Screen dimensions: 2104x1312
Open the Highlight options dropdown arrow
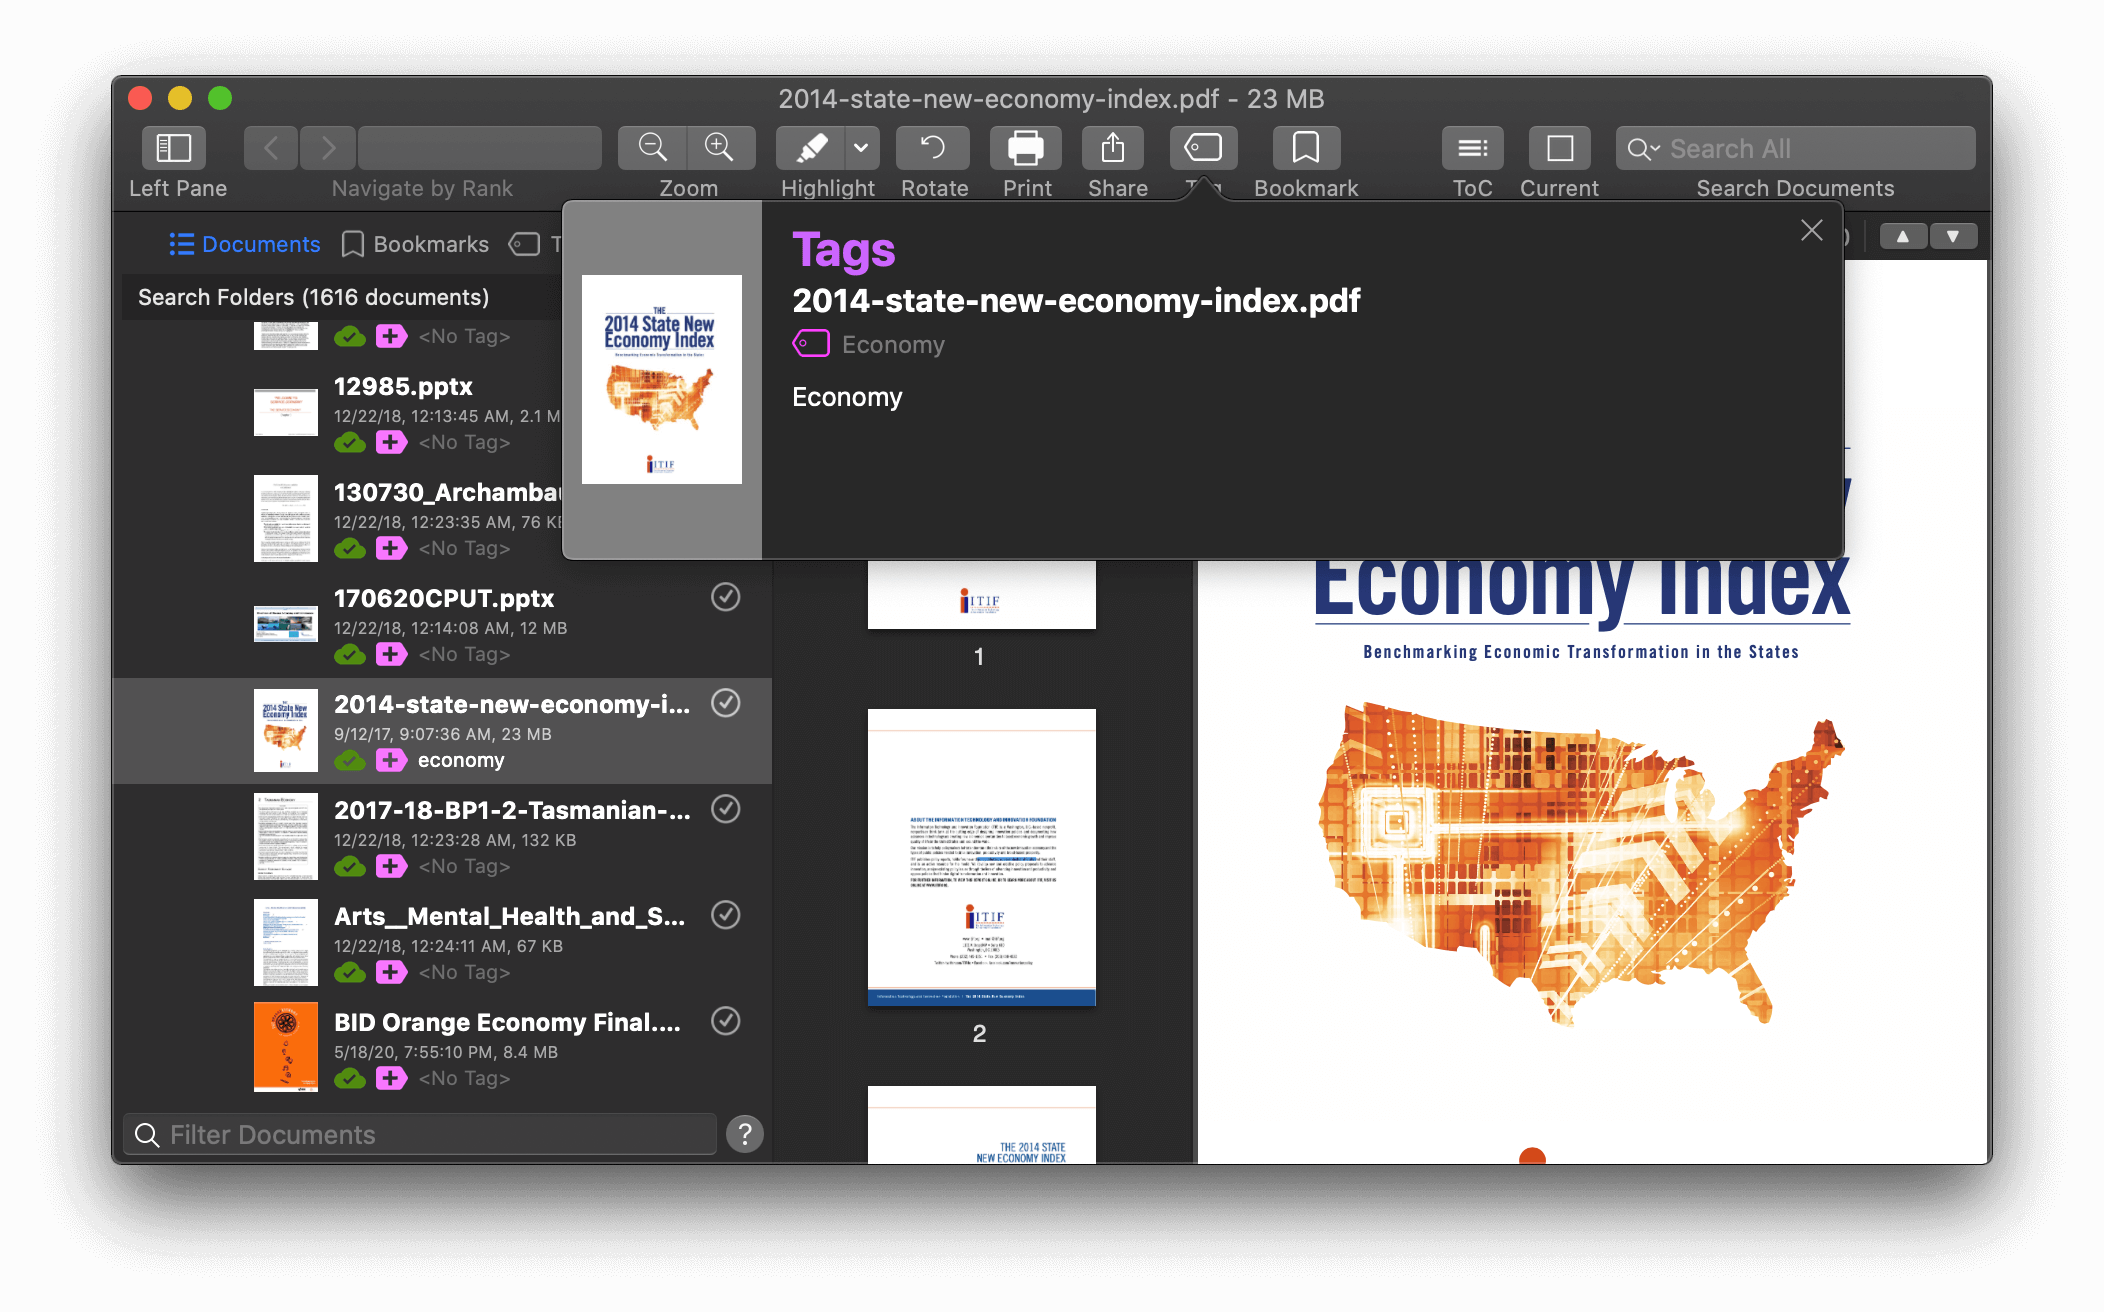point(861,148)
